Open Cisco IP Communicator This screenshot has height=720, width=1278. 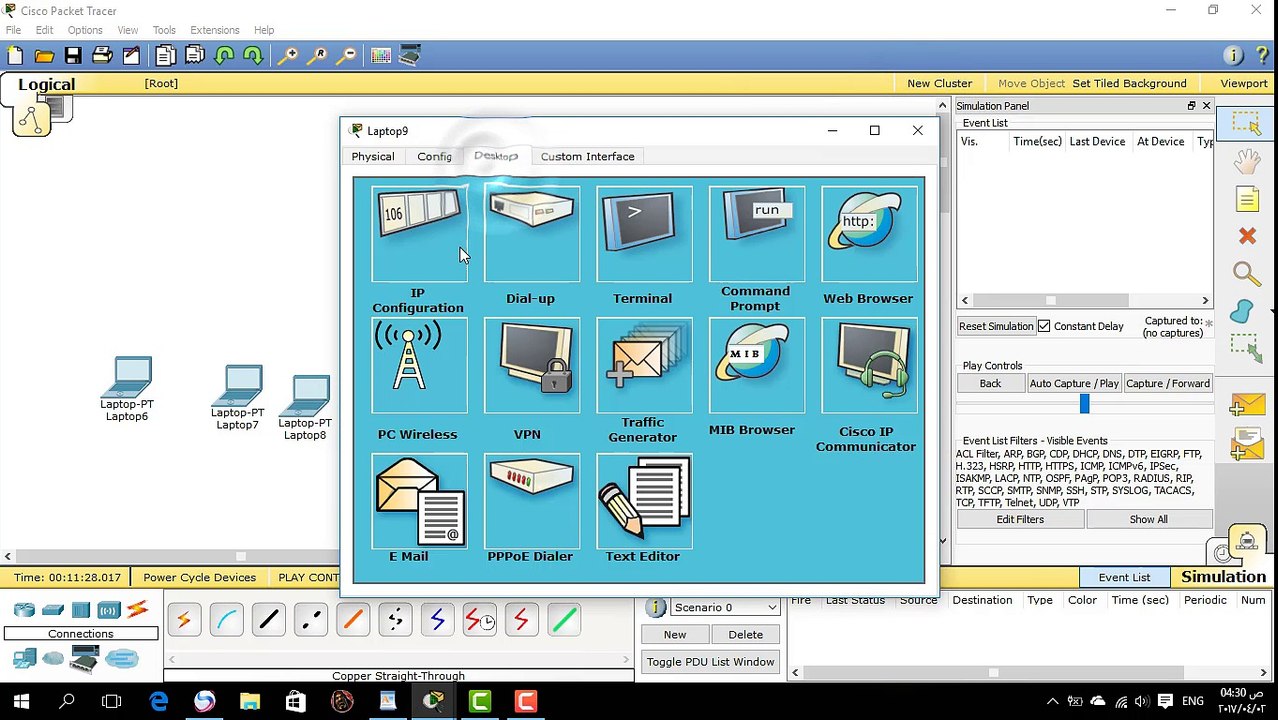pos(869,366)
